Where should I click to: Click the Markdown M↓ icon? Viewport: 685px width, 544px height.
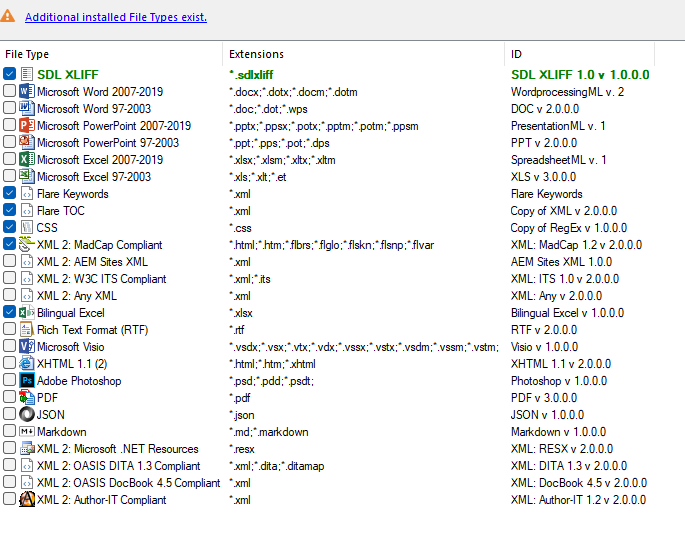27,432
